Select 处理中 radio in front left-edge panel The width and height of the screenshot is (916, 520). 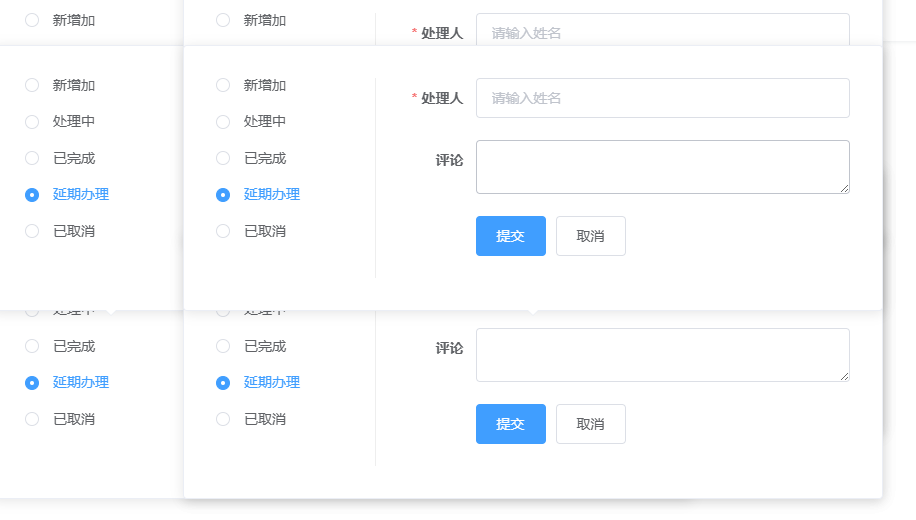(32, 122)
